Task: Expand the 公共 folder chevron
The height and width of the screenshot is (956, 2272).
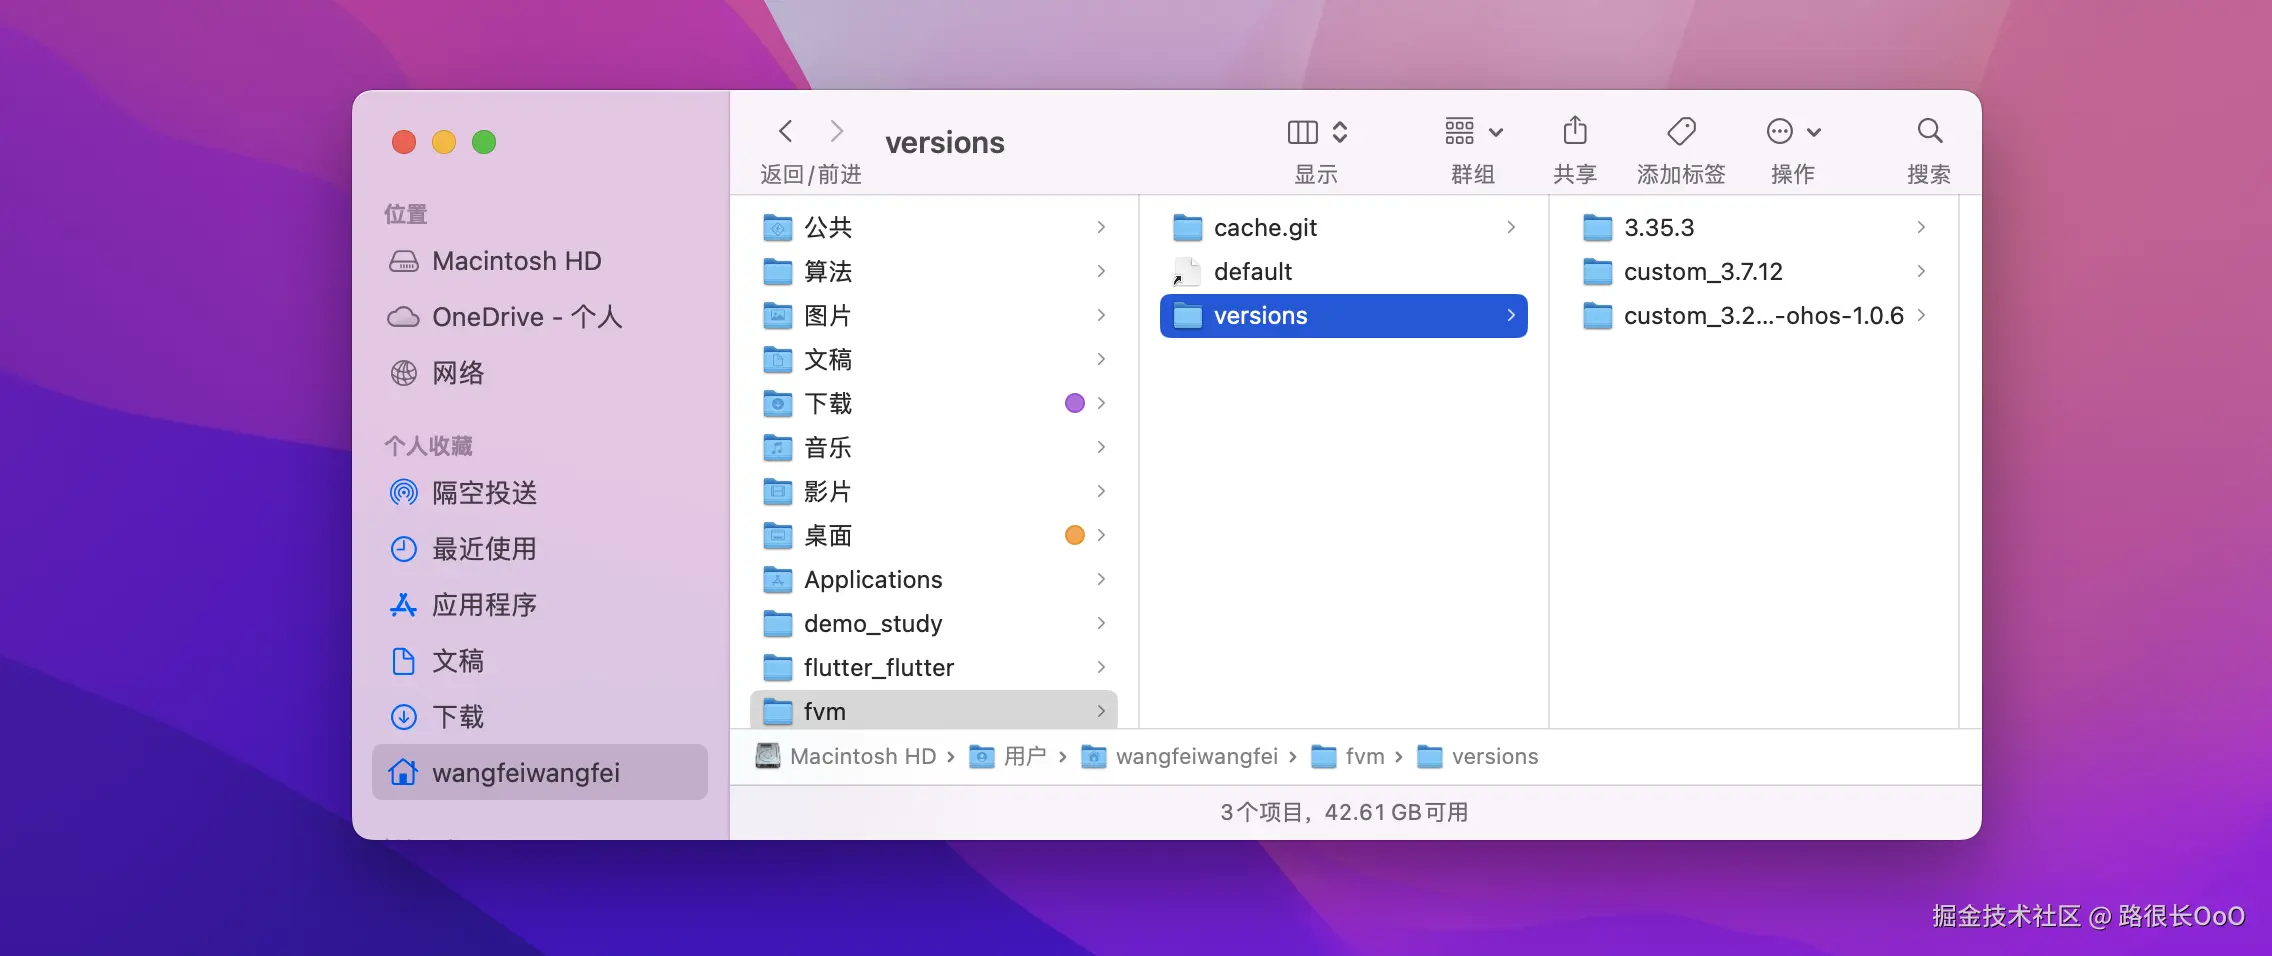Action: pyautogui.click(x=1101, y=227)
